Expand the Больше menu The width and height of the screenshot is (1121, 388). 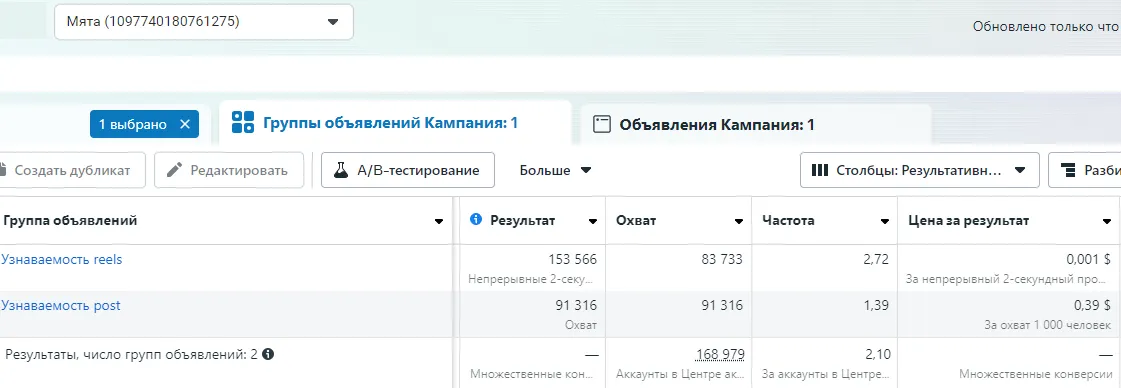556,171
